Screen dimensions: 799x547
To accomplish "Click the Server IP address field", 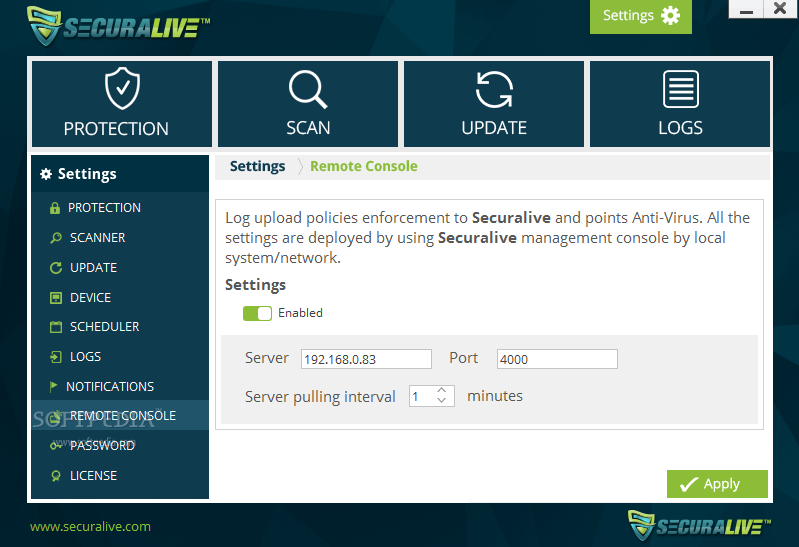I will coord(366,359).
